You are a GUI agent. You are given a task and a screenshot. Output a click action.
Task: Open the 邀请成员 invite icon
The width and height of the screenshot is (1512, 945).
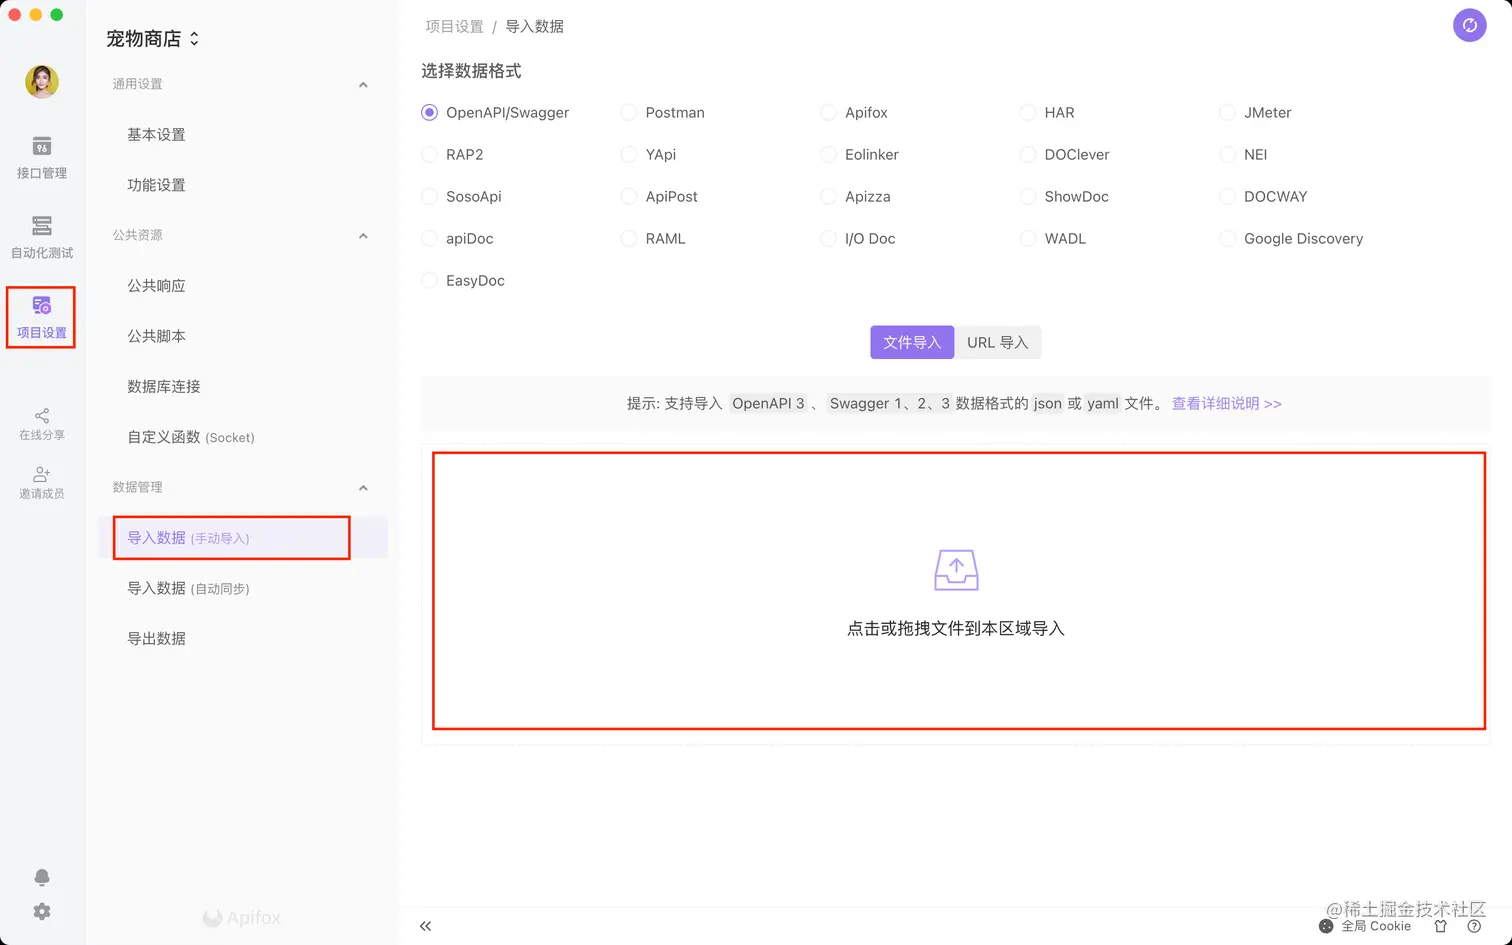pyautogui.click(x=41, y=483)
